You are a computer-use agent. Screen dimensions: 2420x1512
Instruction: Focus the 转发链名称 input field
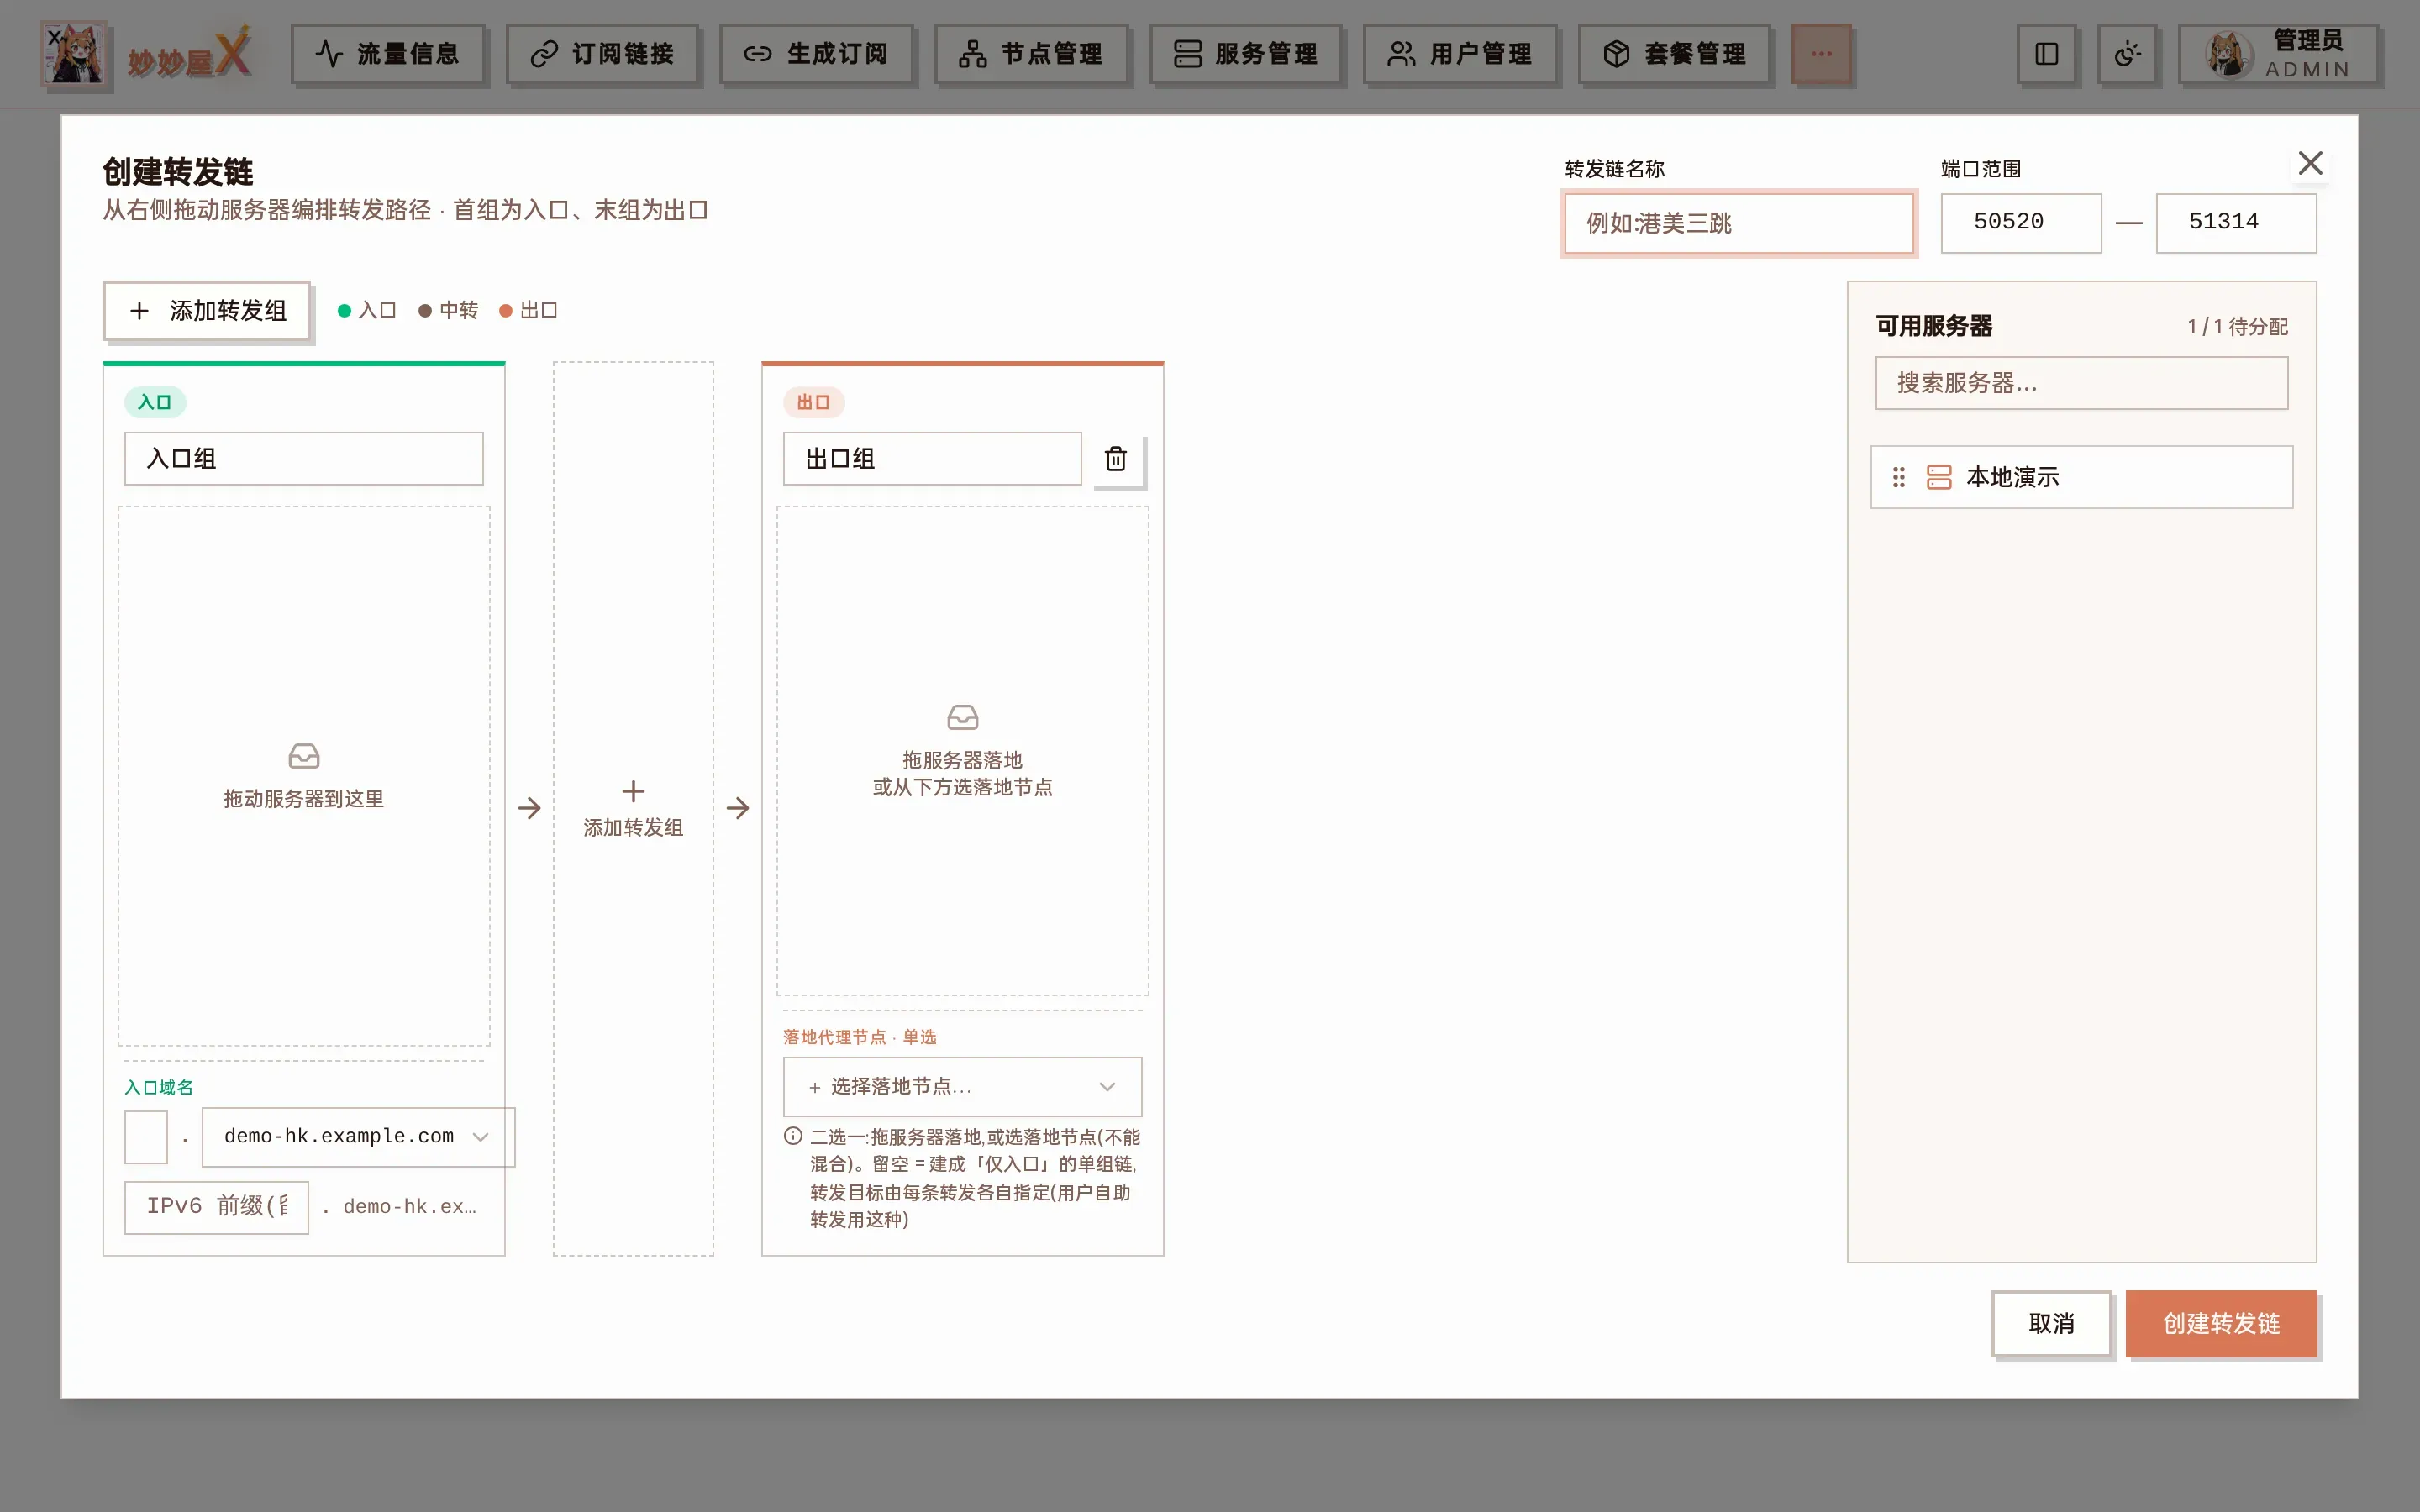1738,223
